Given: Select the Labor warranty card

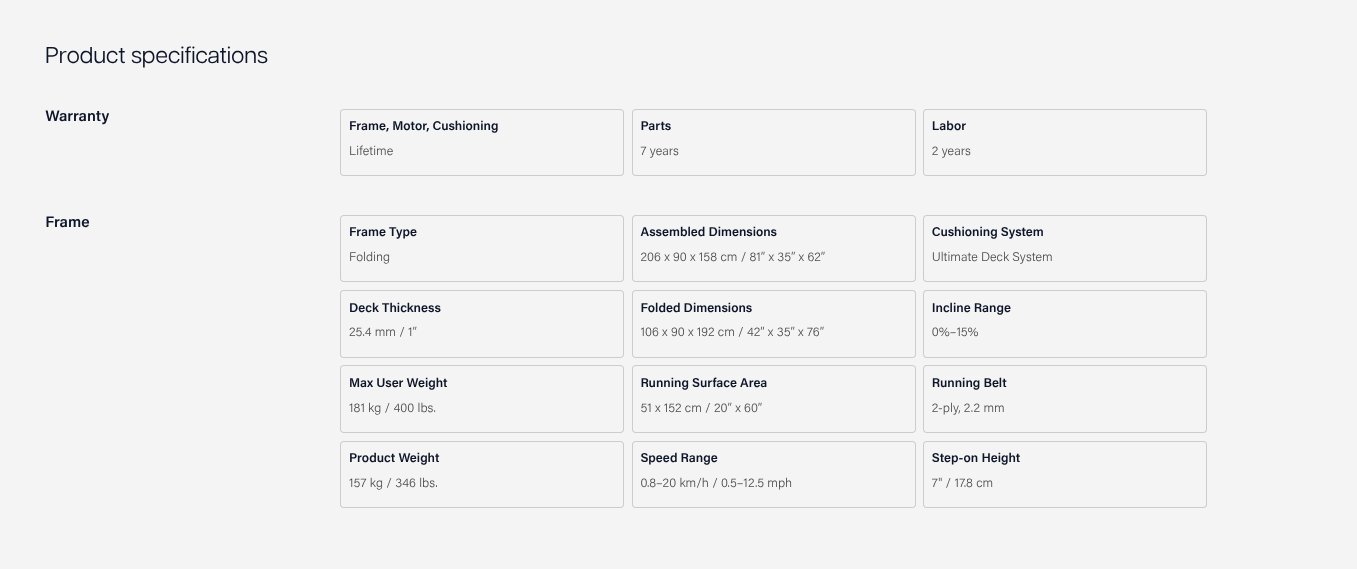Looking at the screenshot, I should click(x=1064, y=142).
